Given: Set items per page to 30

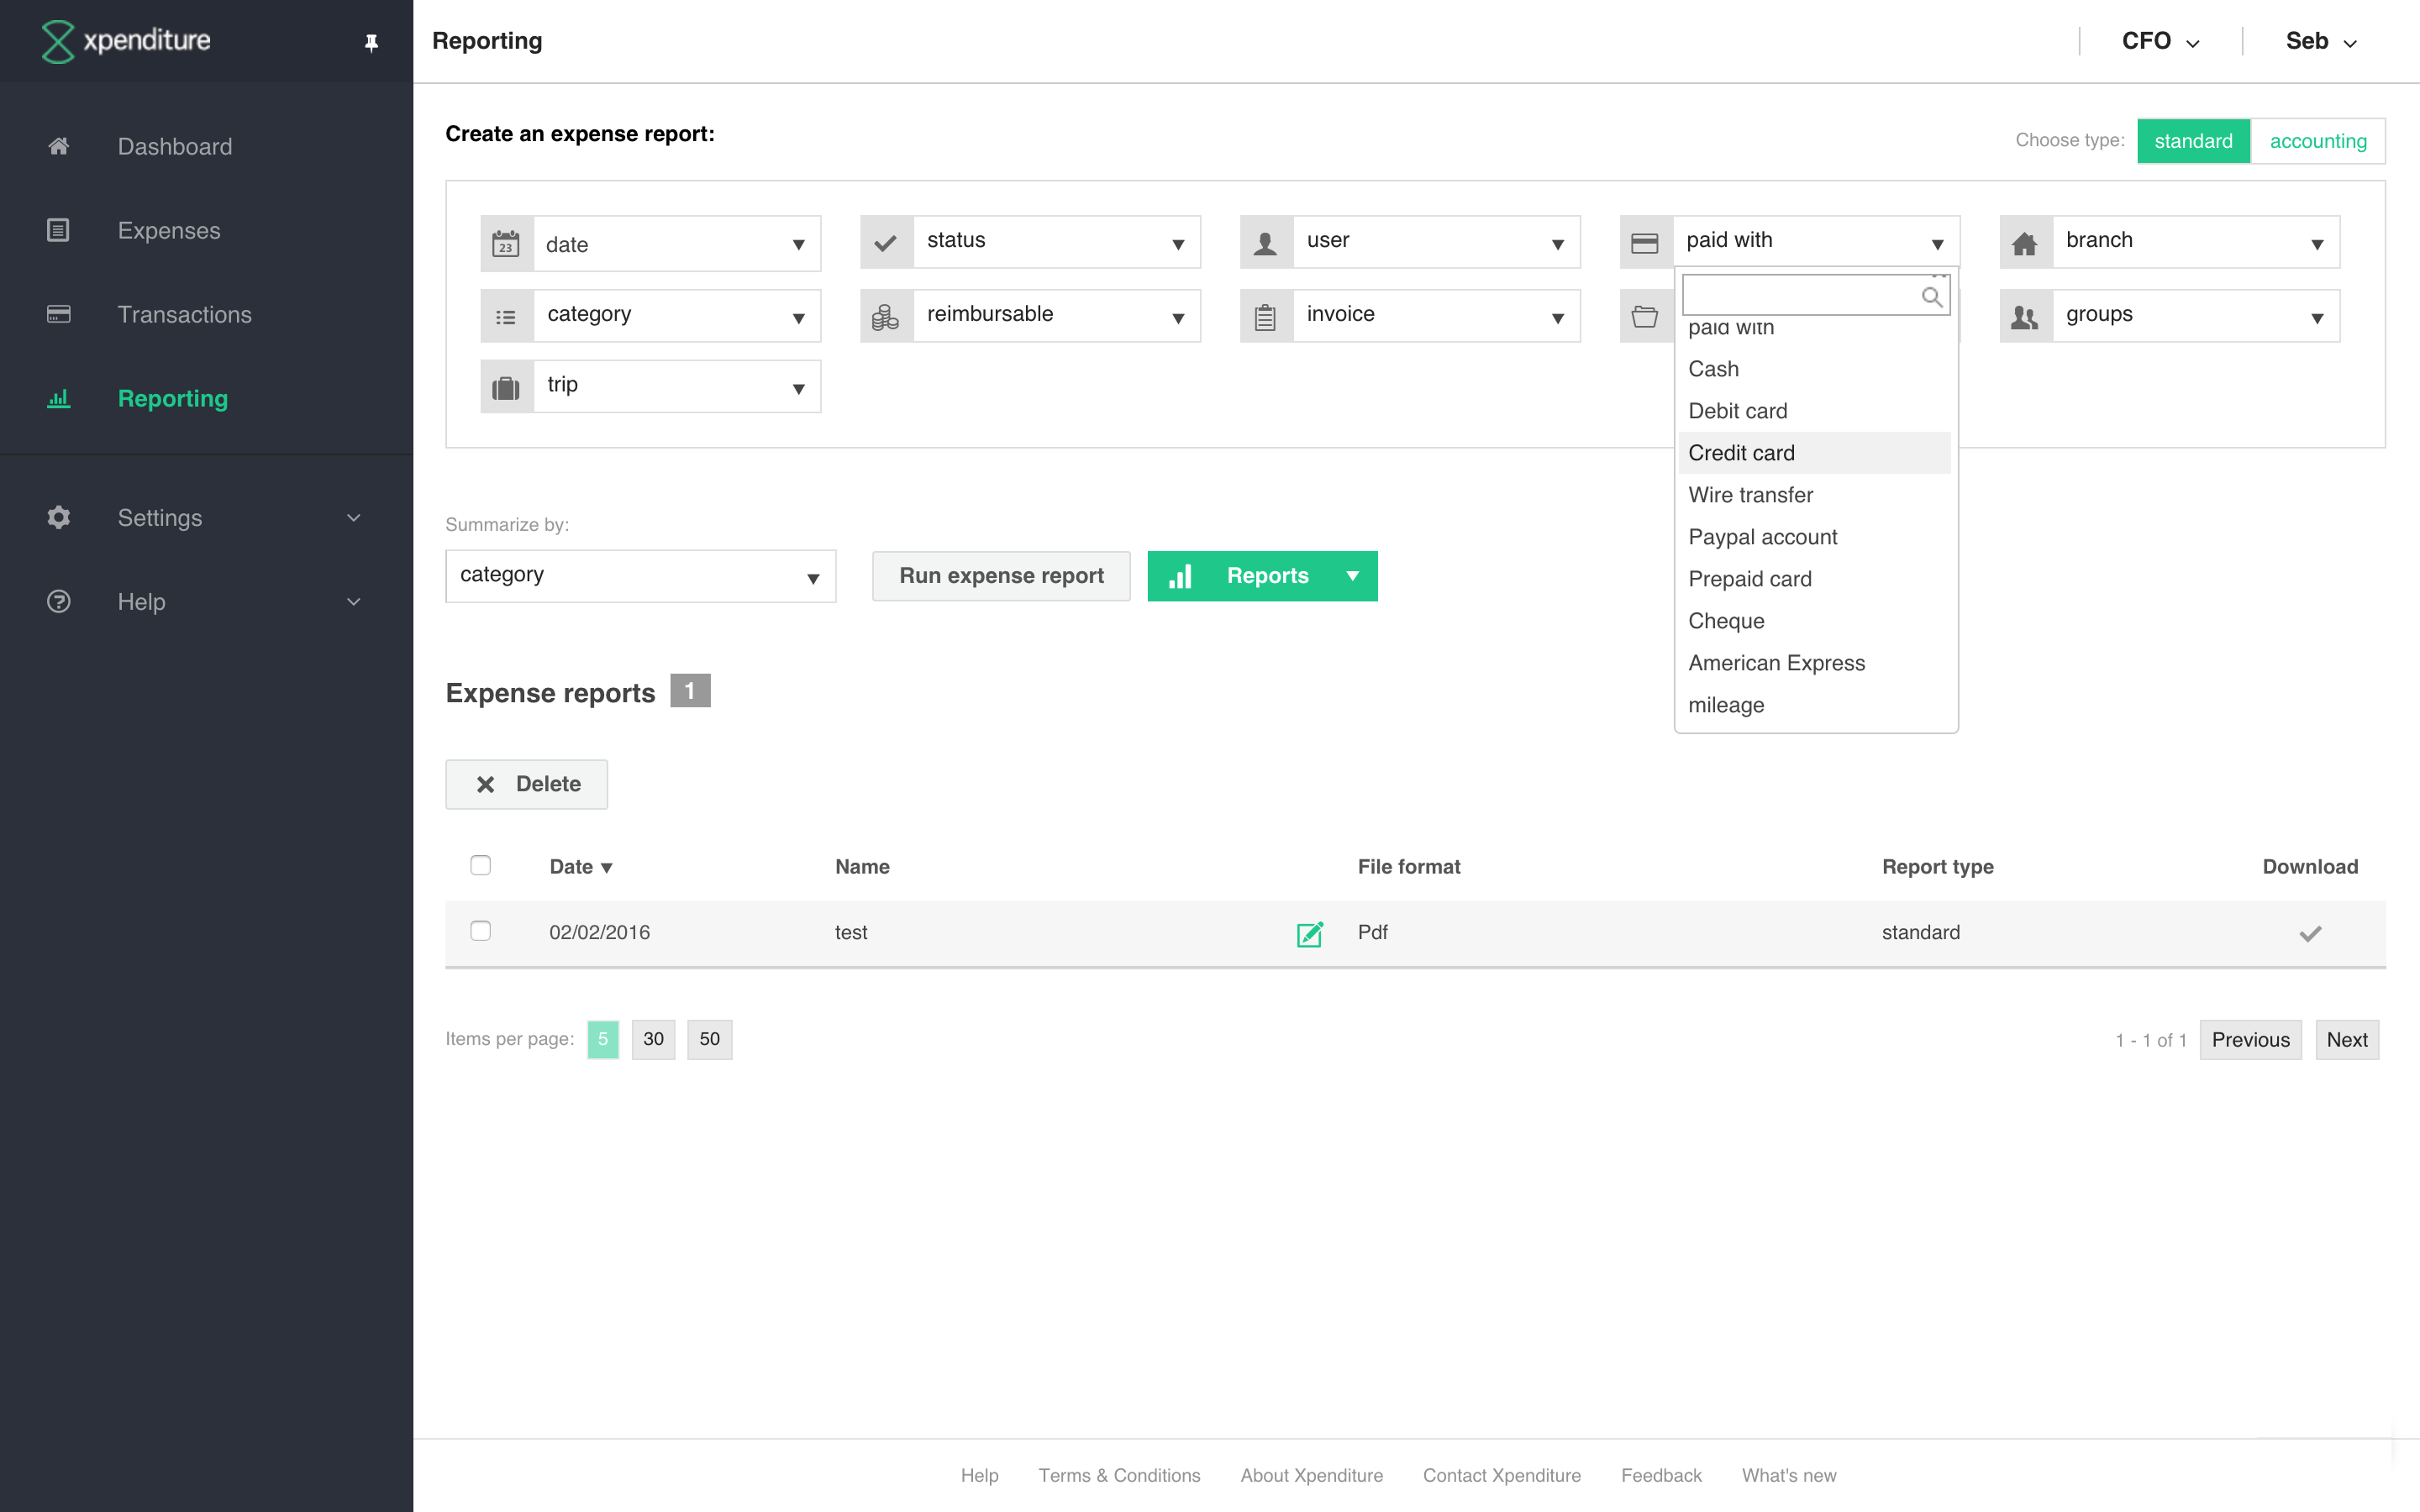Looking at the screenshot, I should click(653, 1039).
